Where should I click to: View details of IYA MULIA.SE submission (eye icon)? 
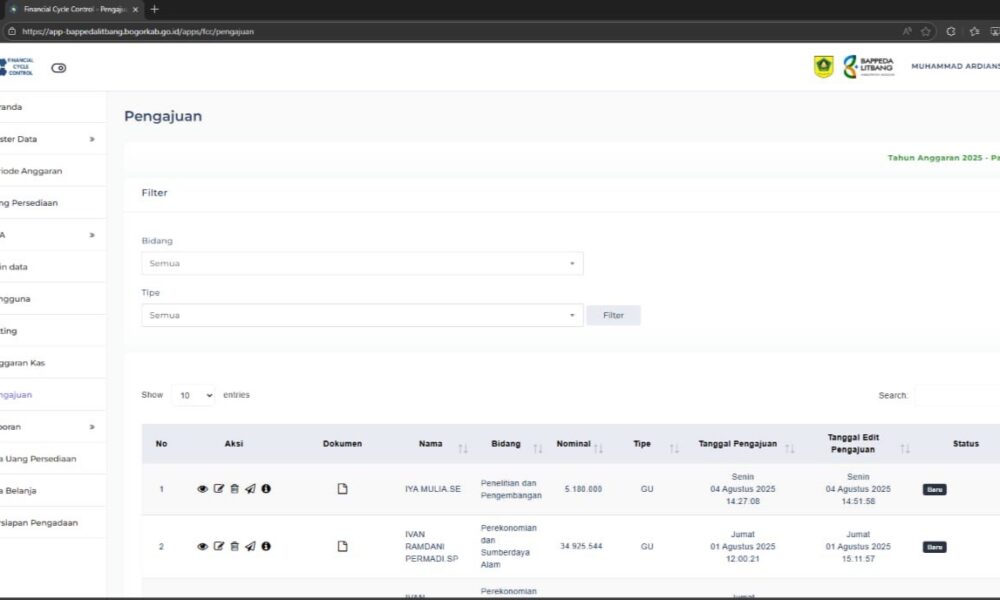point(202,489)
